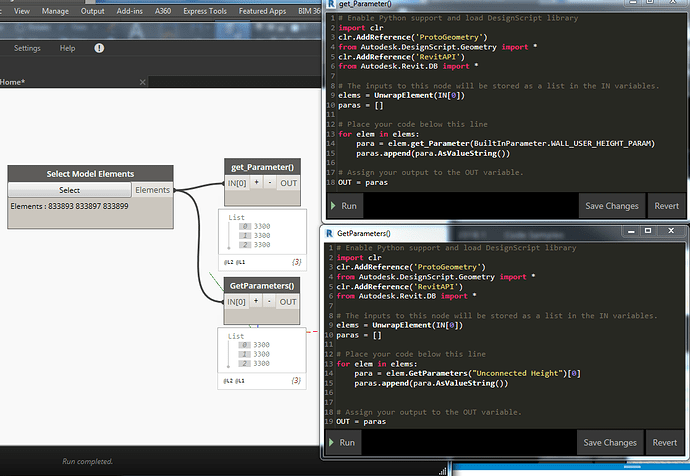Image resolution: width=690 pixels, height=476 pixels.
Task: Click the "Unconnected Height" code line
Action: point(467,373)
